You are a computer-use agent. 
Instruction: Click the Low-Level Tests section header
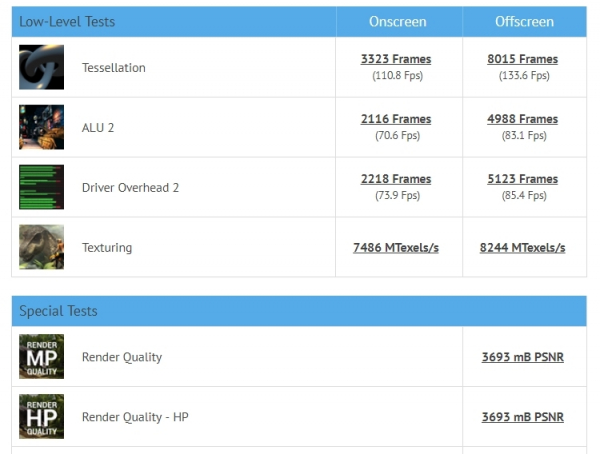tap(67, 21)
